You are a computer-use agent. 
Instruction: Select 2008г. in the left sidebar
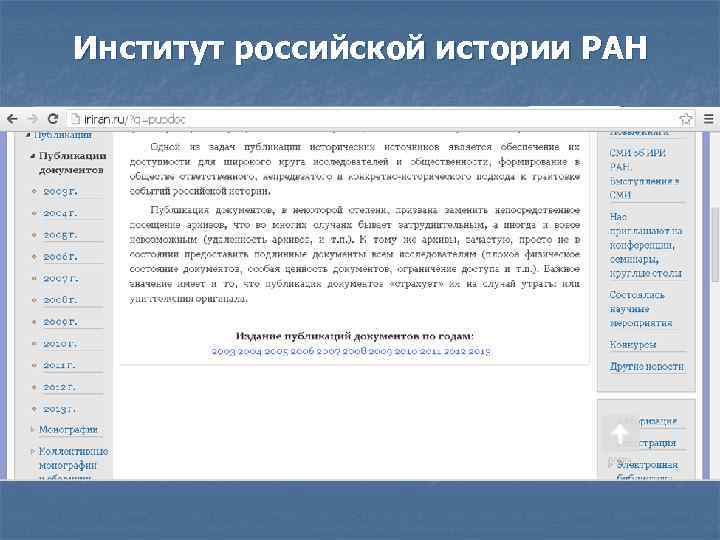(60, 300)
